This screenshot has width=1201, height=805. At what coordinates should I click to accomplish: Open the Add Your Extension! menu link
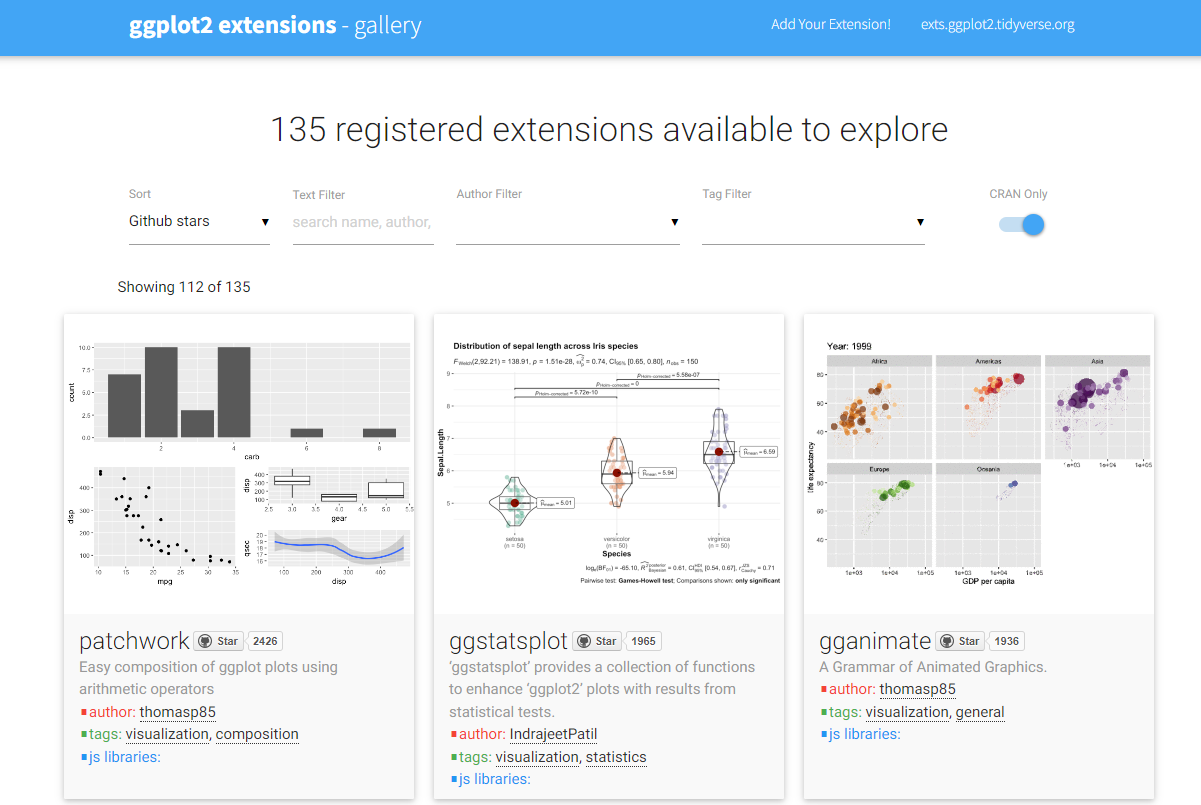pos(830,24)
